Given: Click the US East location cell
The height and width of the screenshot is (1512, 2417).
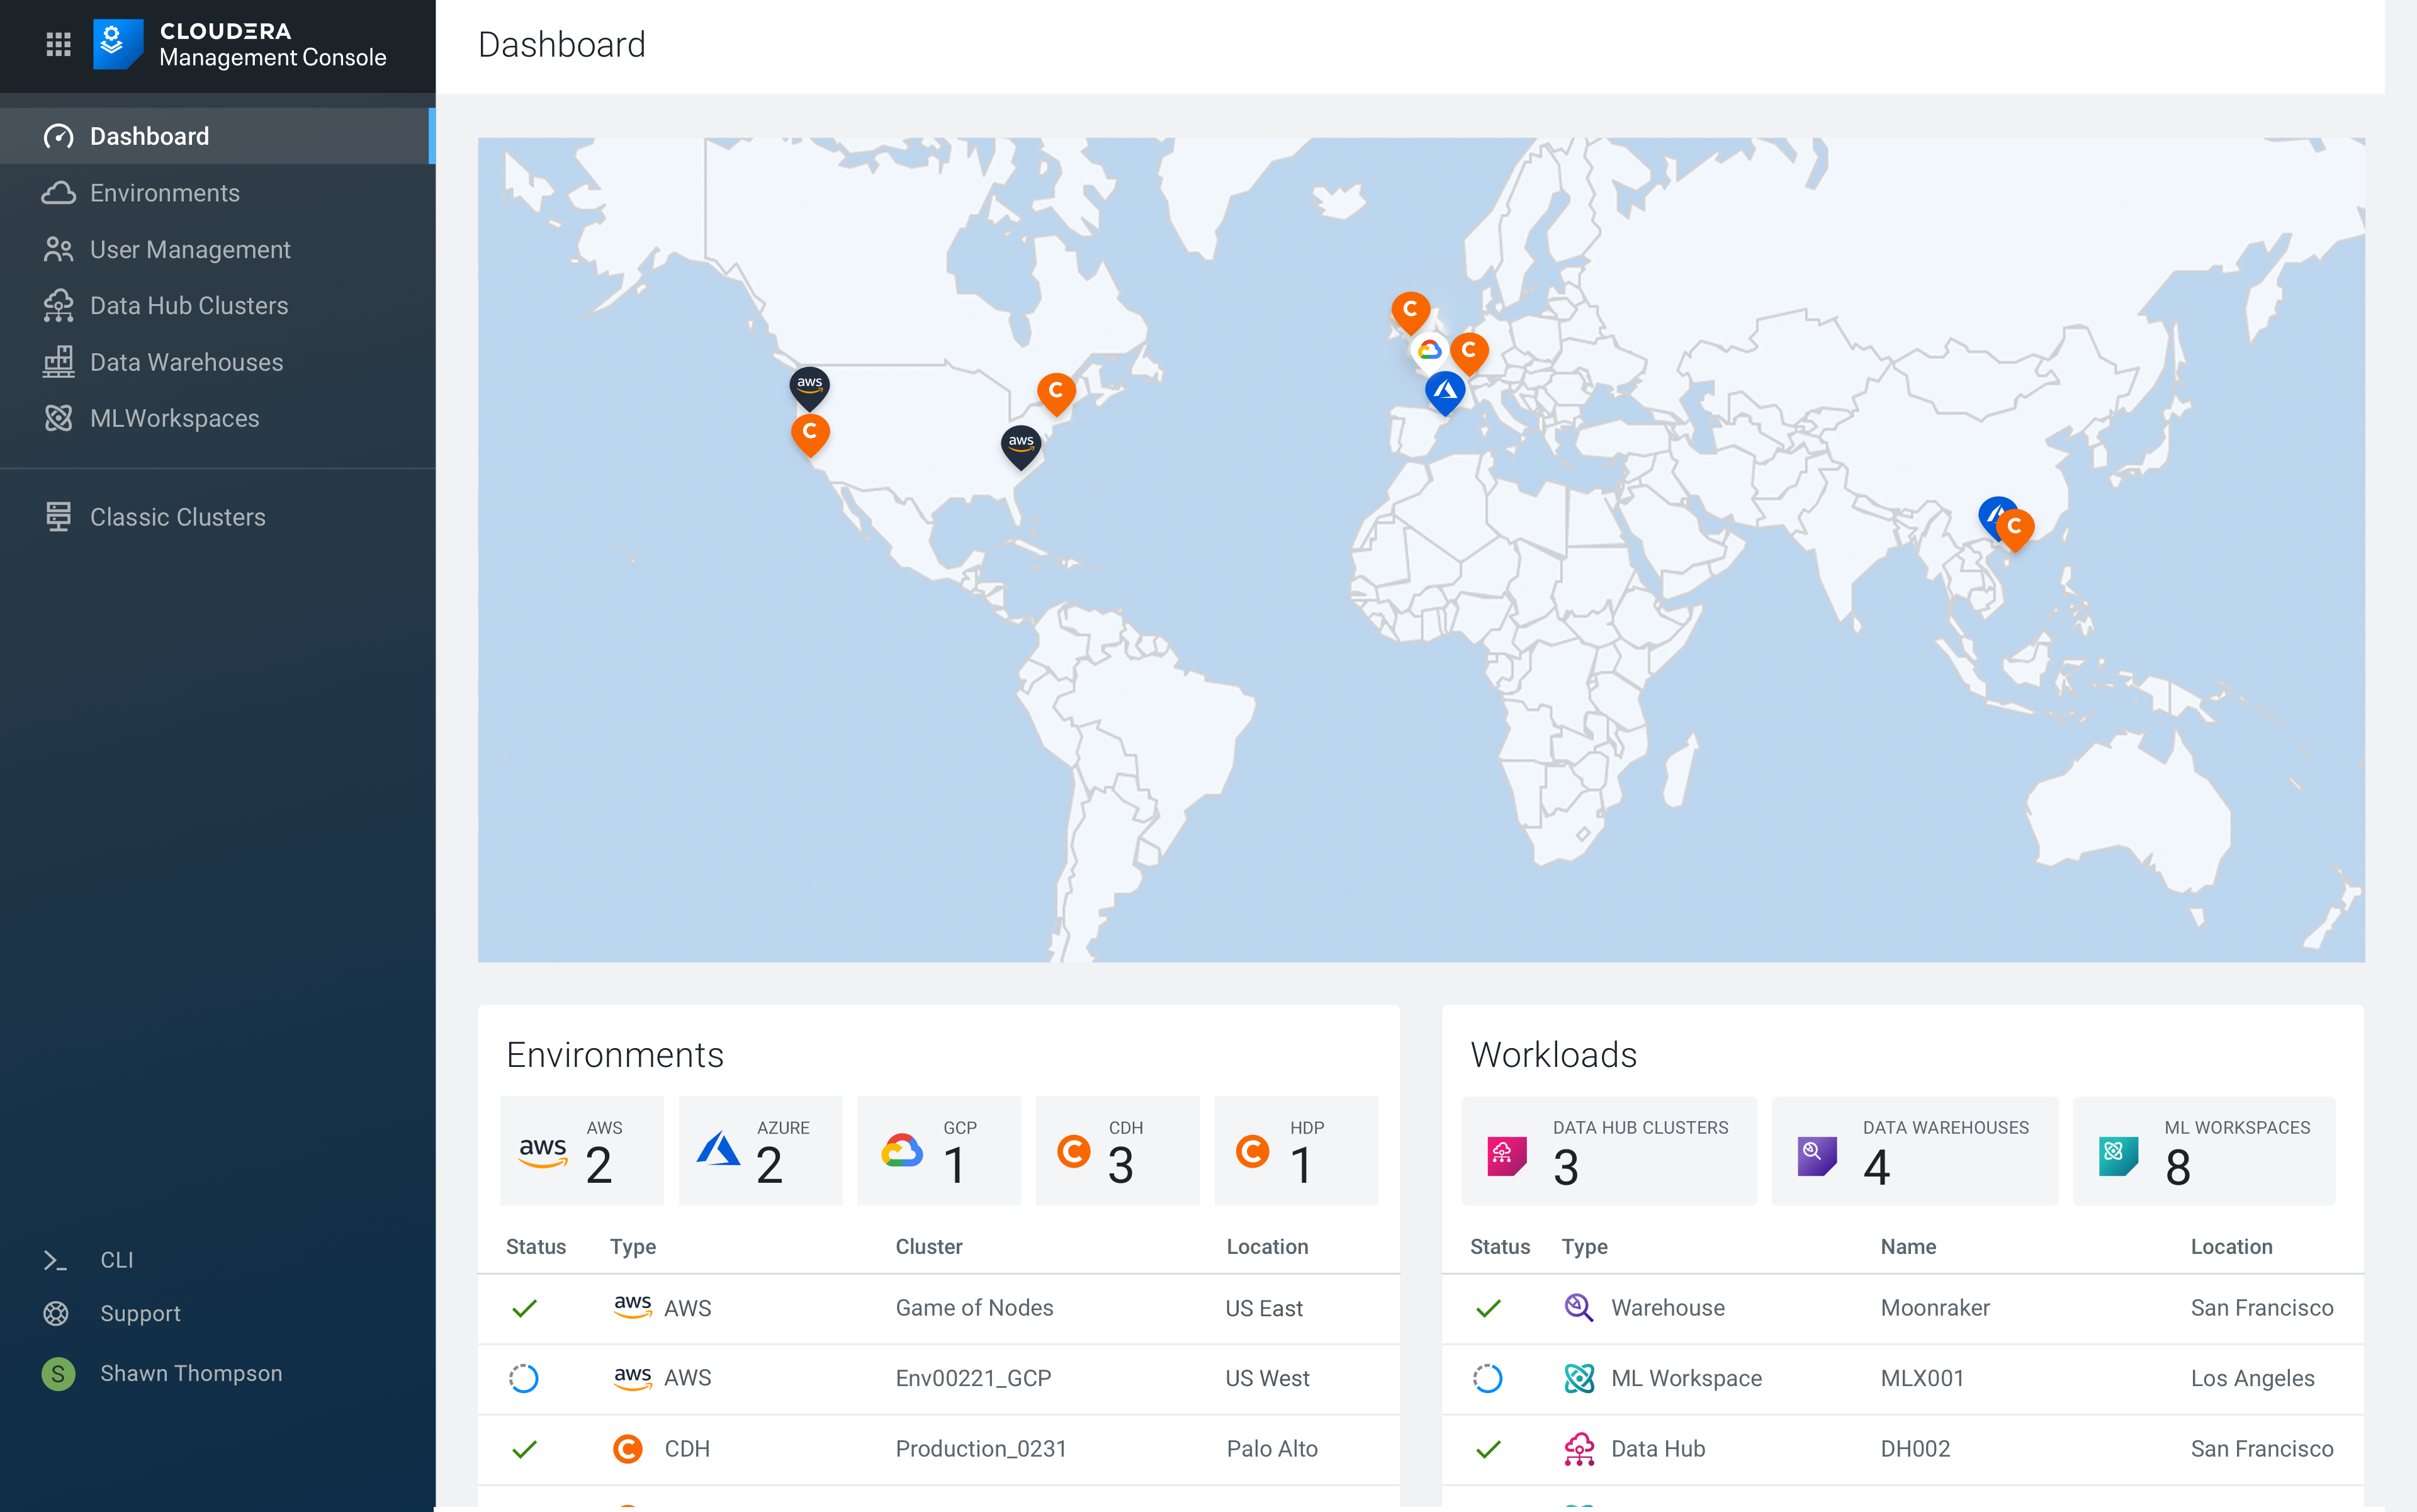Looking at the screenshot, I should point(1264,1308).
